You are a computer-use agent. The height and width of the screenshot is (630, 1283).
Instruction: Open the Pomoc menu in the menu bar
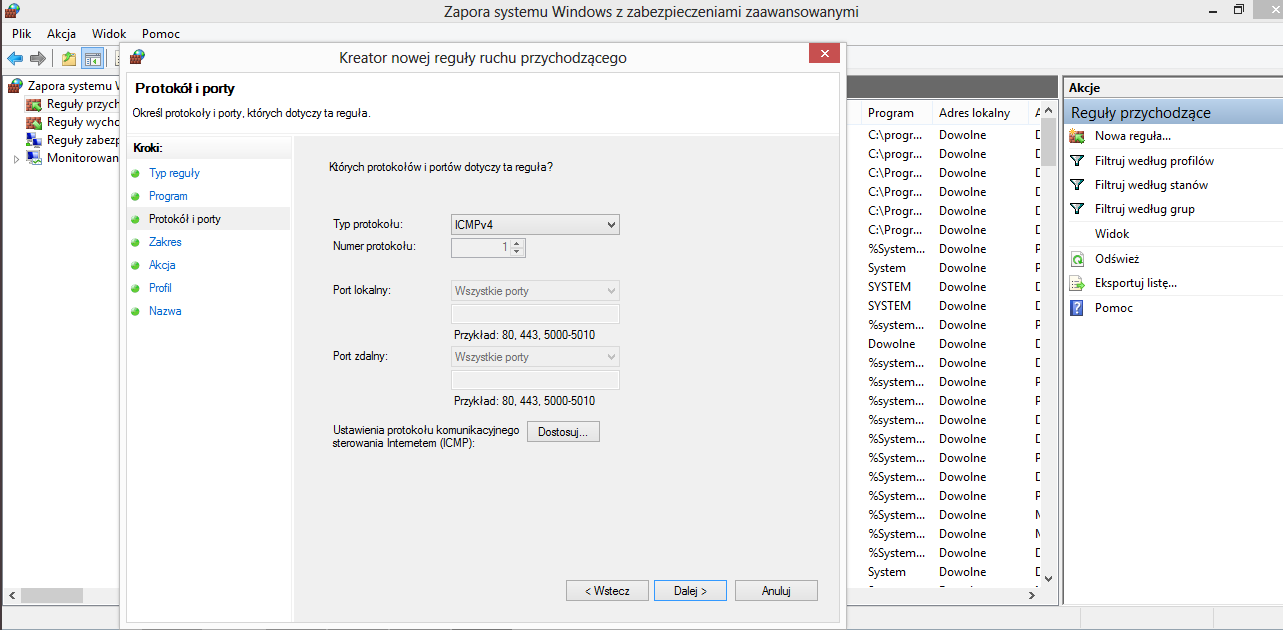tap(161, 33)
